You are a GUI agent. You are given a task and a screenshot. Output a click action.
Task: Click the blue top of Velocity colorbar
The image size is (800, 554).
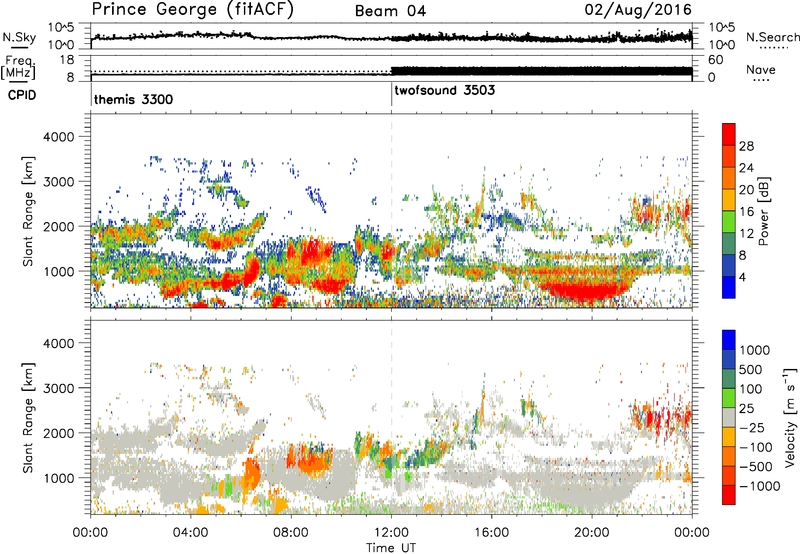point(729,340)
